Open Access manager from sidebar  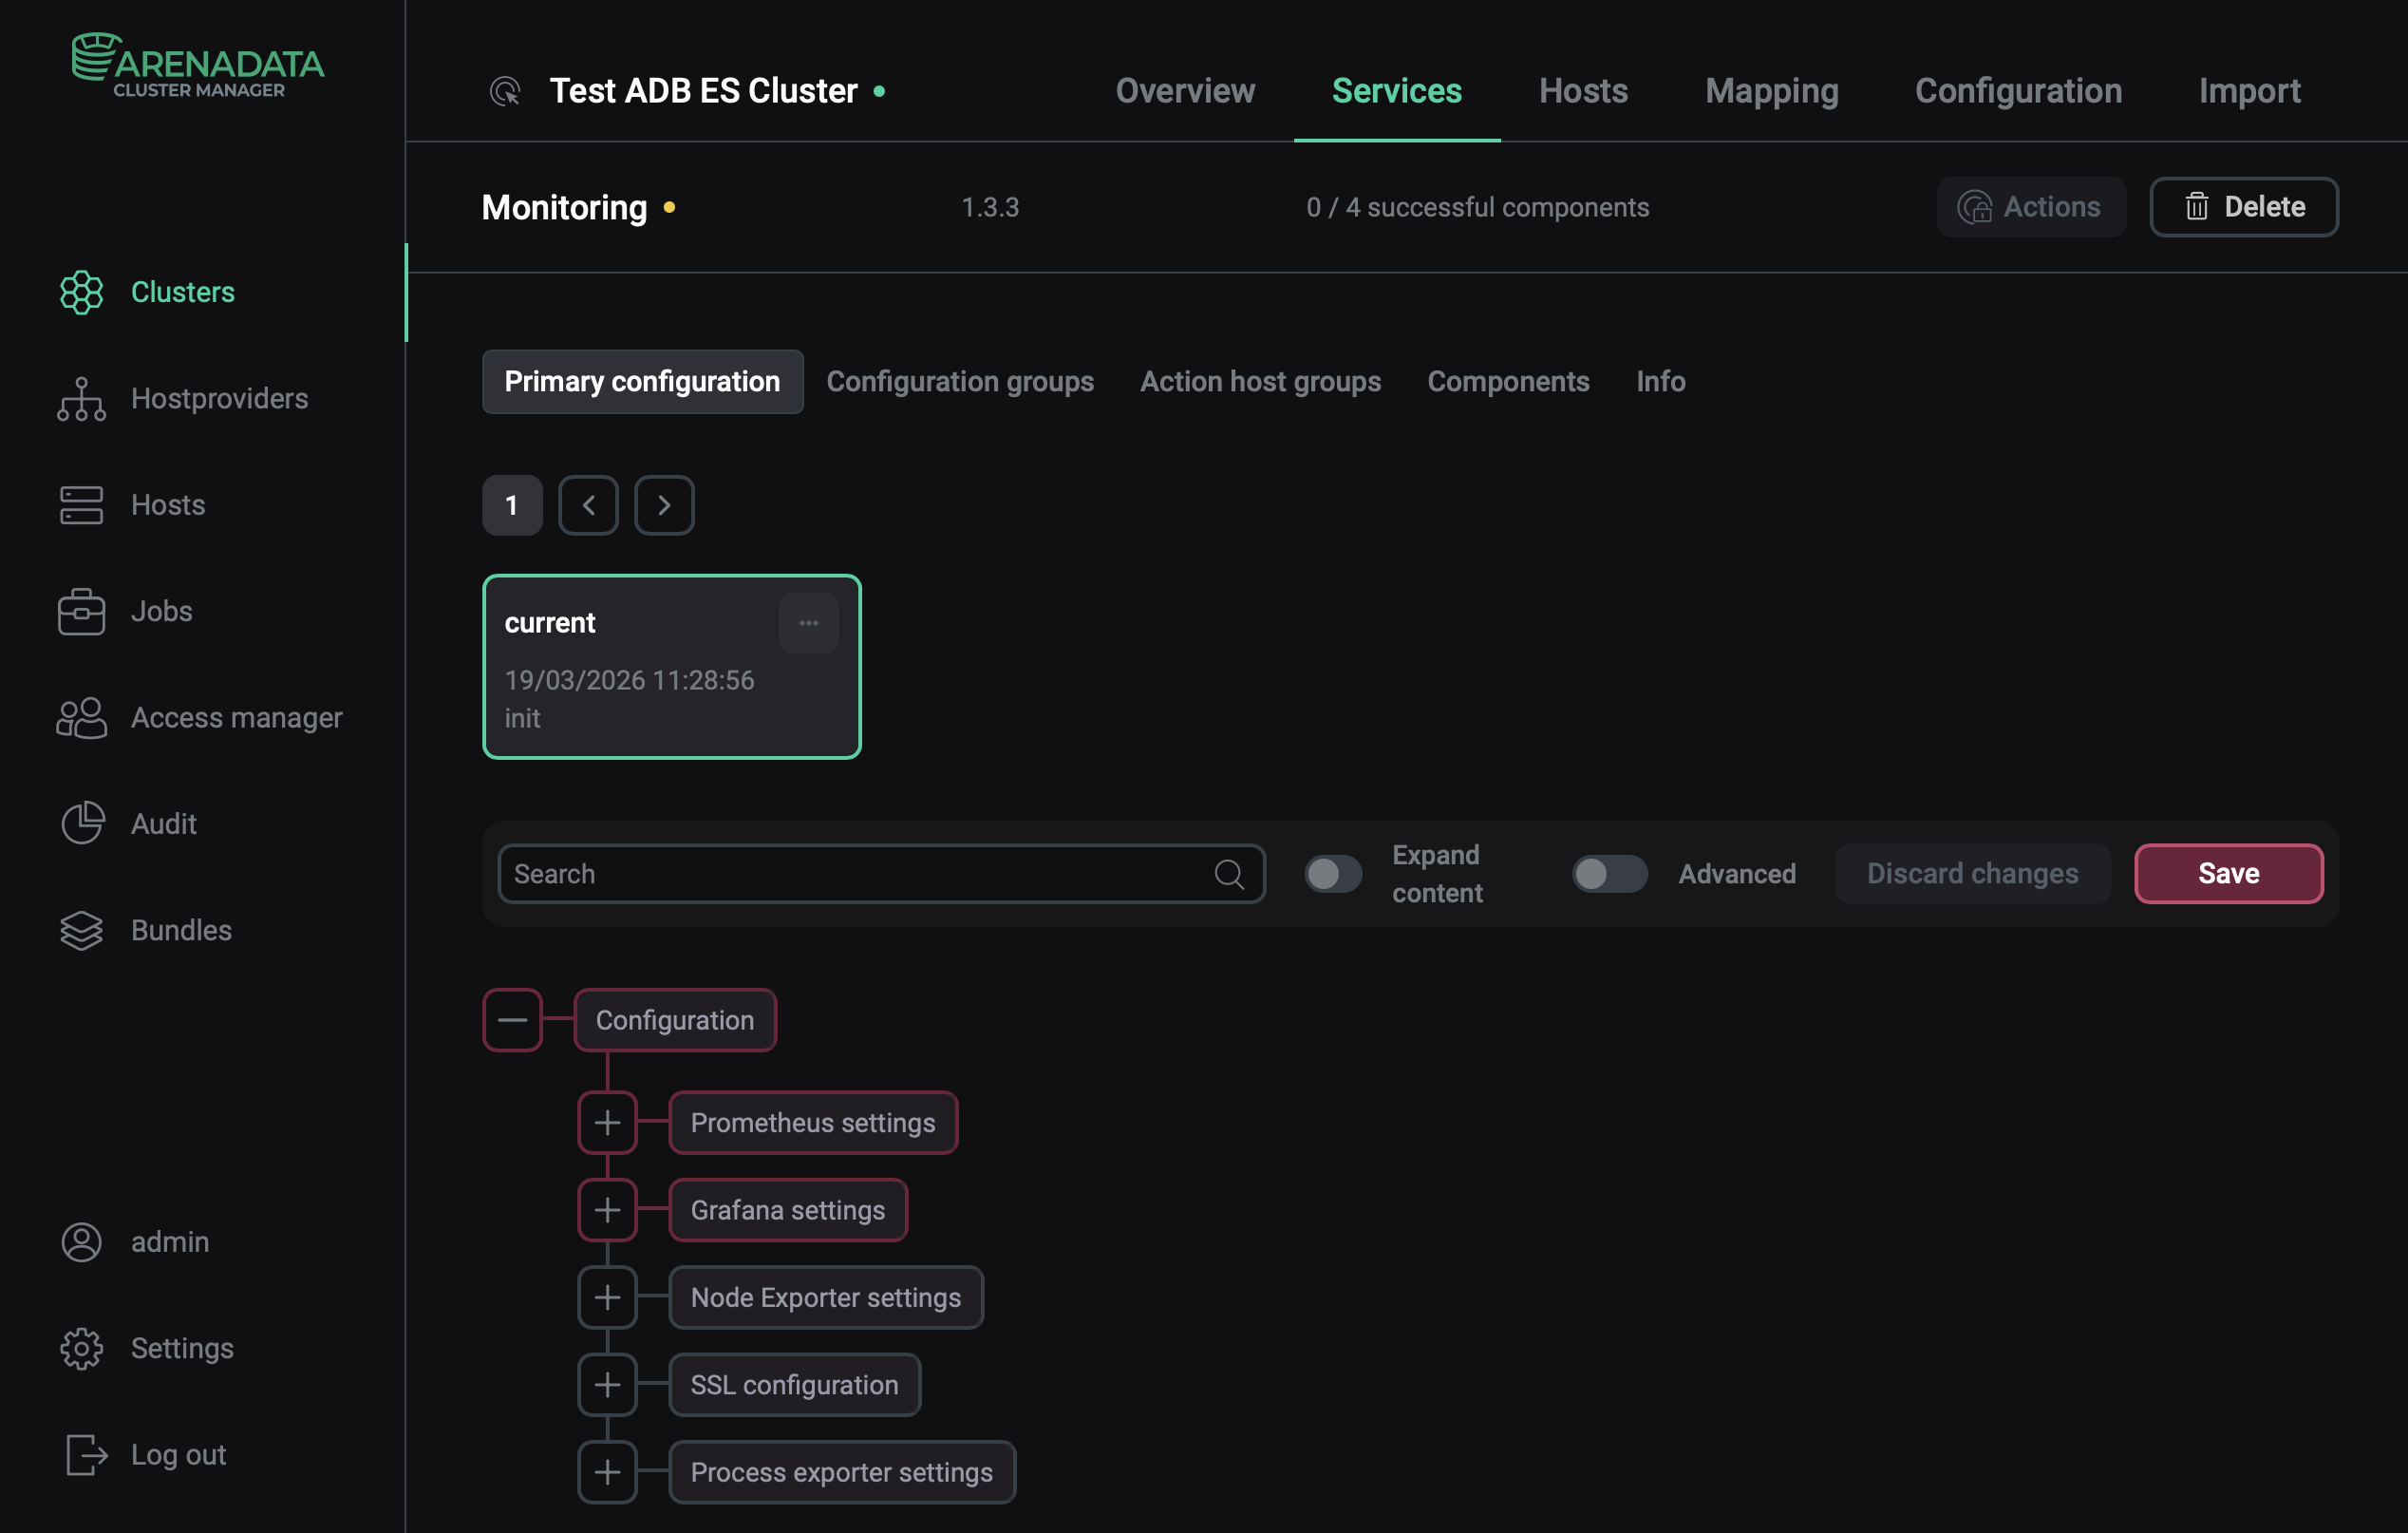[x=236, y=717]
